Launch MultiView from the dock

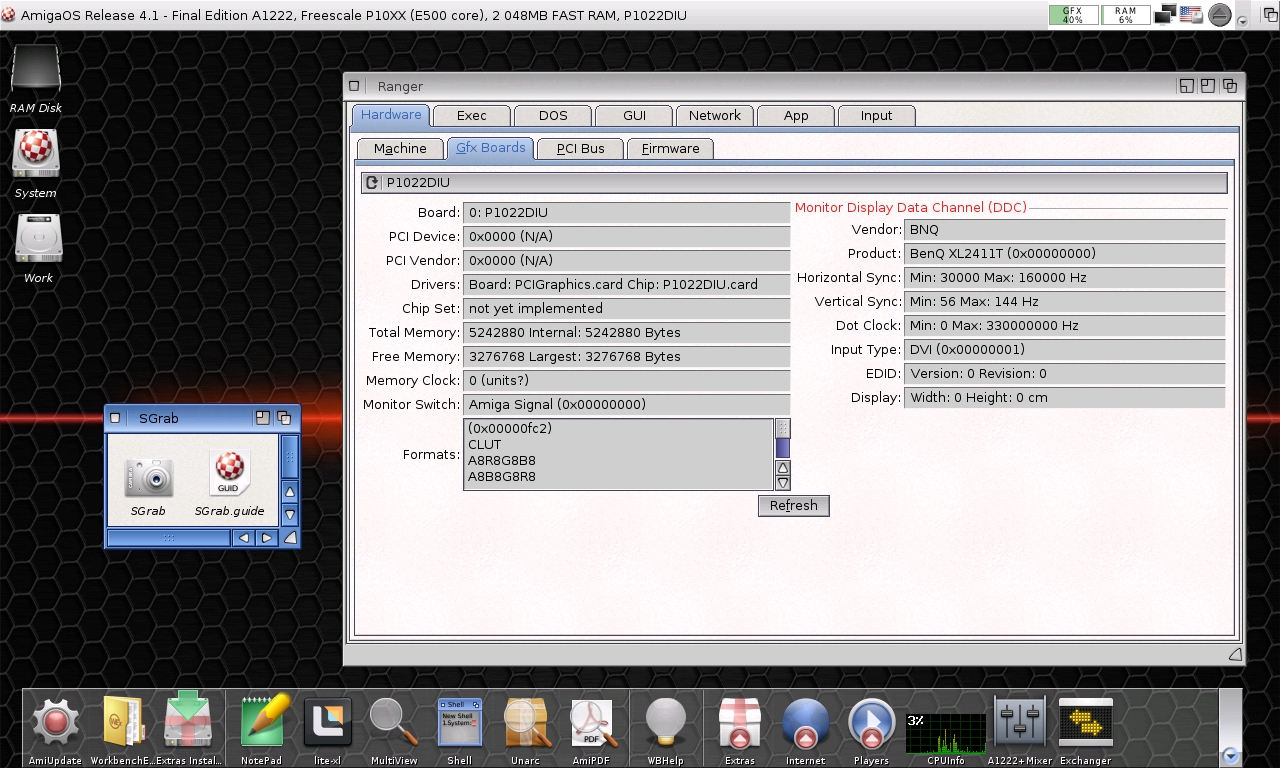[x=393, y=723]
